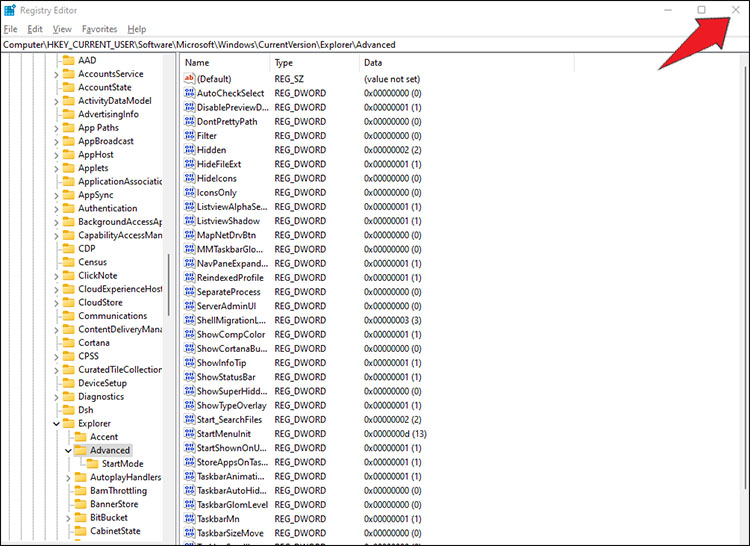750x546 pixels.
Task: Click the Registry Editor app icon in title bar
Action: [x=10, y=10]
